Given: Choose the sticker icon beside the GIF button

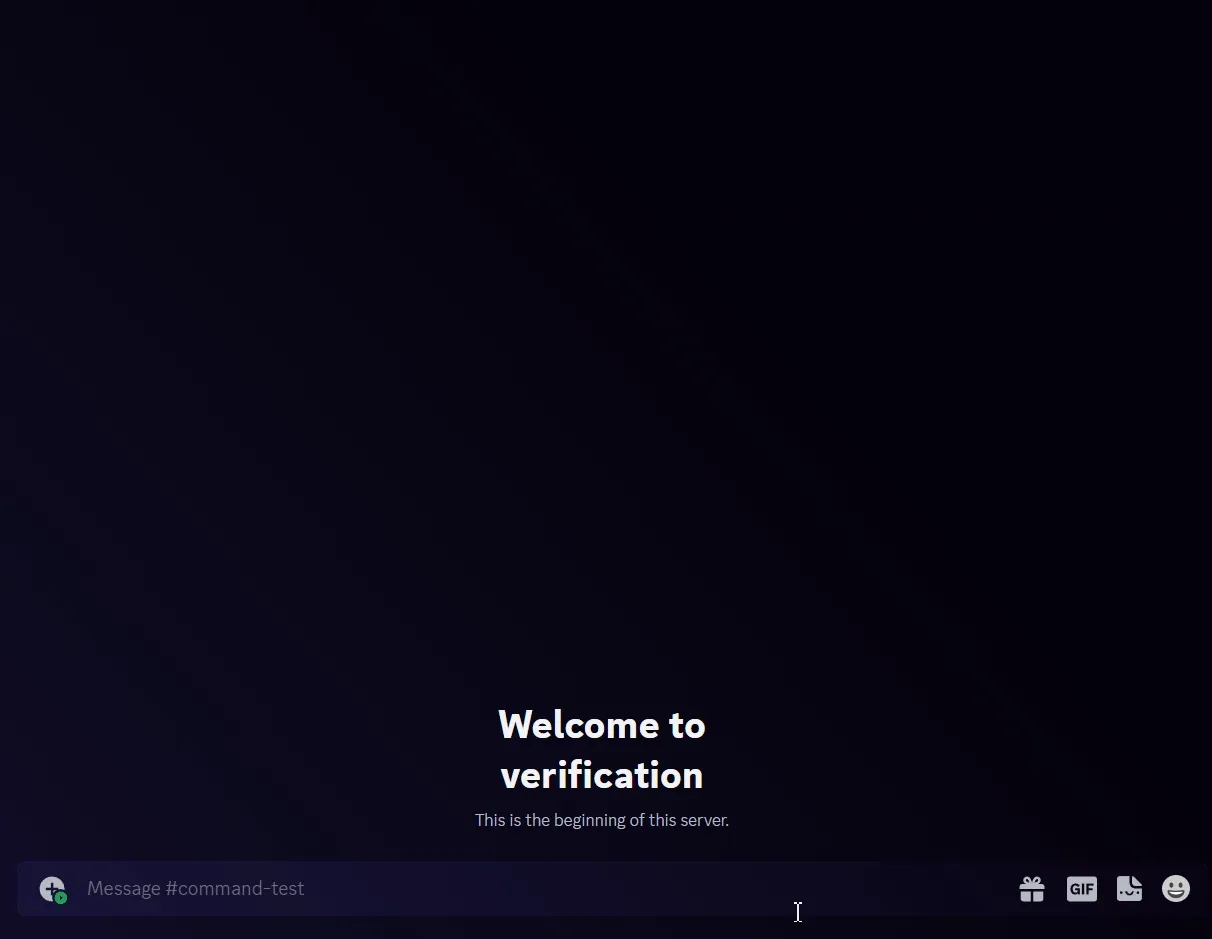Looking at the screenshot, I should (1129, 889).
